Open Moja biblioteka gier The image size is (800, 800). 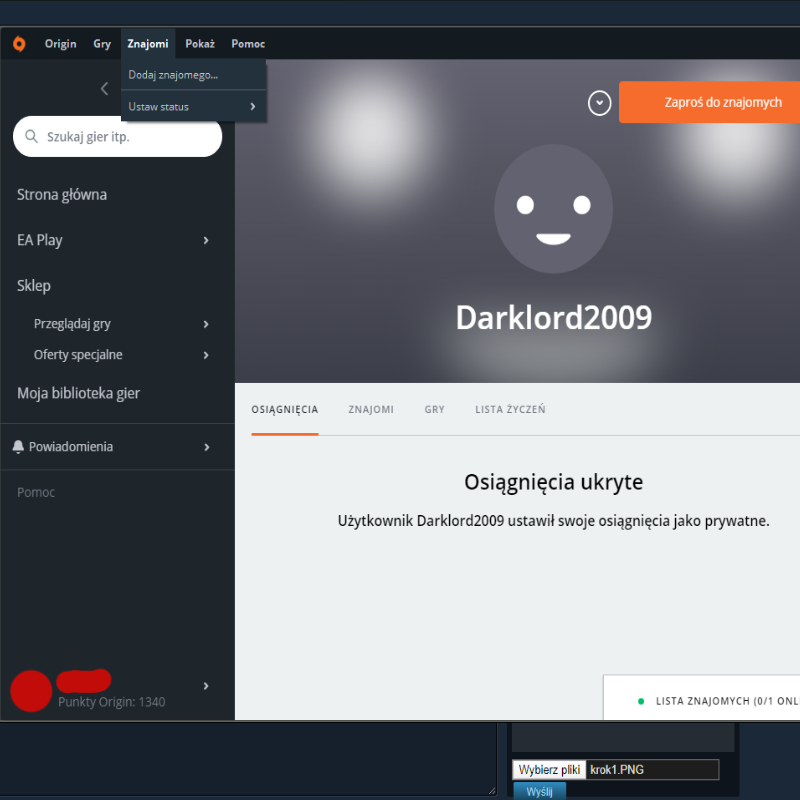[x=78, y=393]
